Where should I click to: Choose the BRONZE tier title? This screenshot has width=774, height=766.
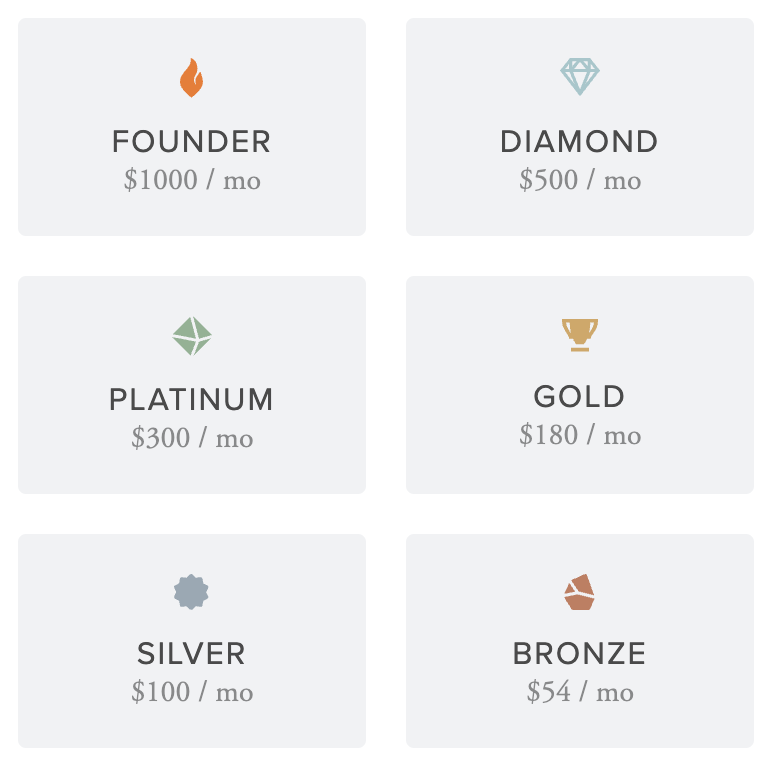580,654
